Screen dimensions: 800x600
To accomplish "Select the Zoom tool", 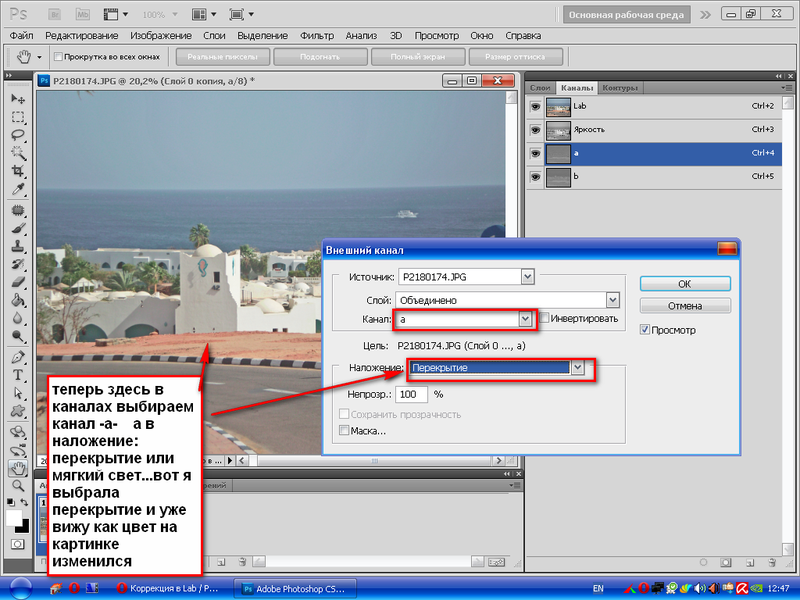I will pyautogui.click(x=18, y=486).
